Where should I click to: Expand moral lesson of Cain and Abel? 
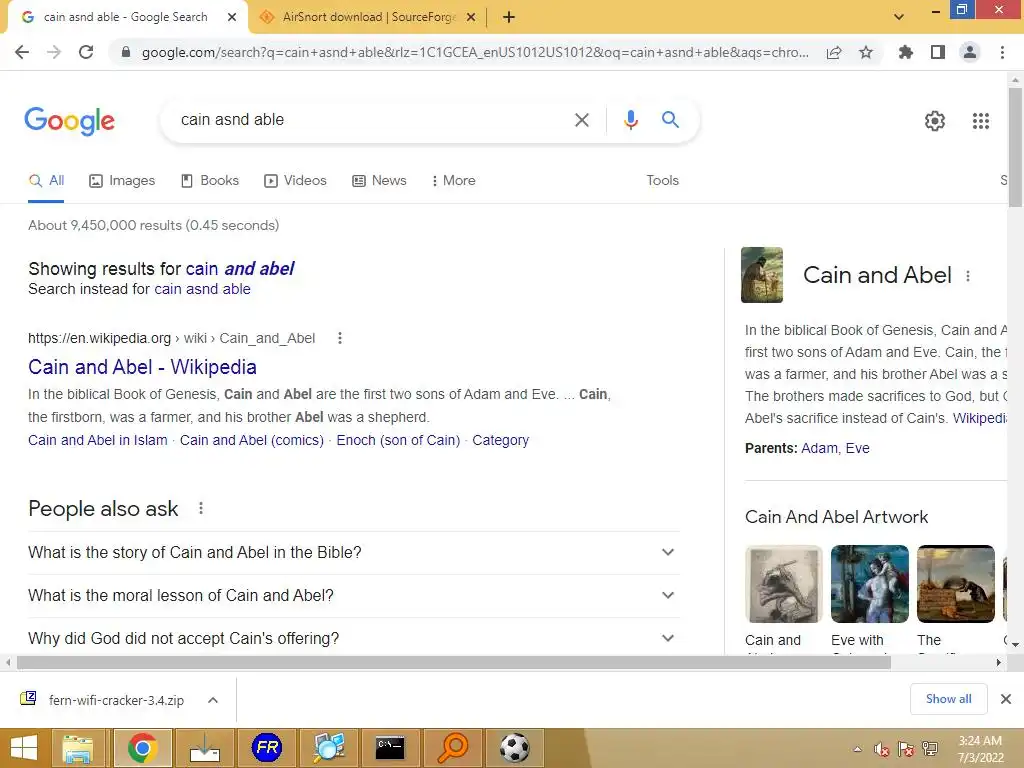point(353,596)
